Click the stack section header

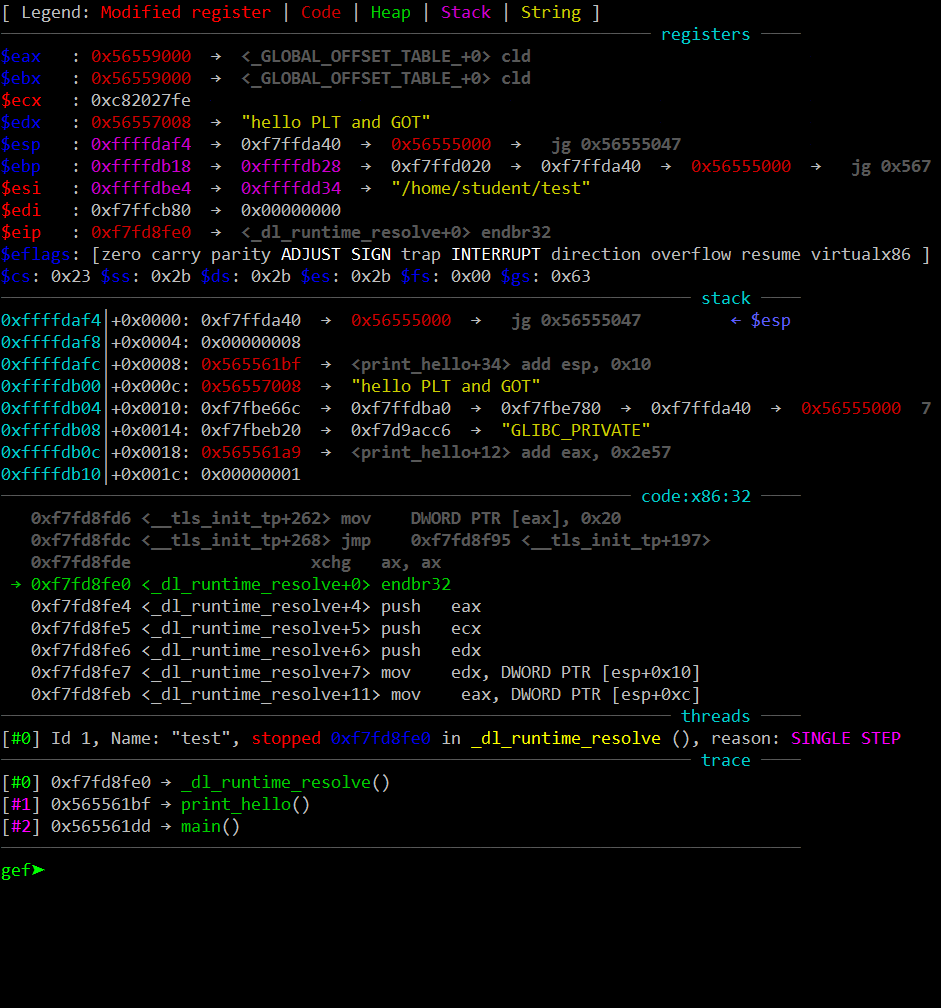pyautogui.click(x=726, y=298)
